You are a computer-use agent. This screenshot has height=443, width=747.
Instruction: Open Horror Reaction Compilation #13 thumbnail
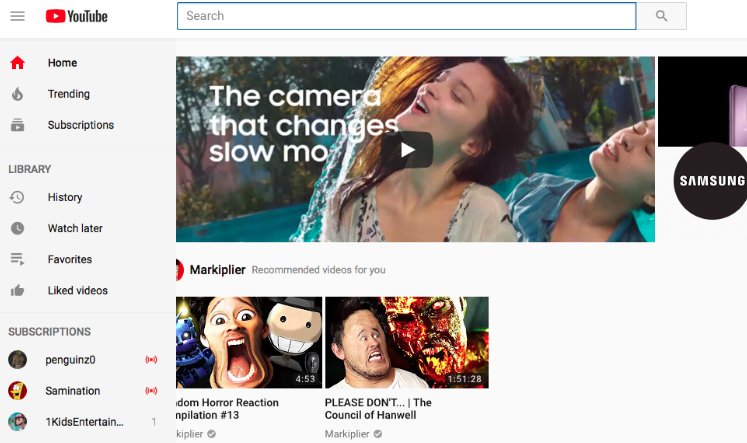click(249, 342)
